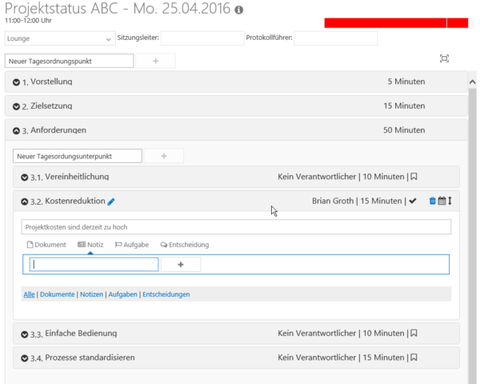Delete Kostenreduktion with the trash icon
Image resolution: width=480 pixels, height=384 pixels.
tap(432, 201)
